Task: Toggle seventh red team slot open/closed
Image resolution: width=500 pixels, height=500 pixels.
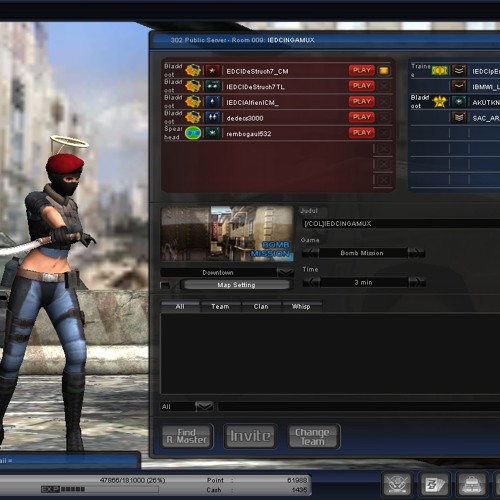Action: (384, 164)
